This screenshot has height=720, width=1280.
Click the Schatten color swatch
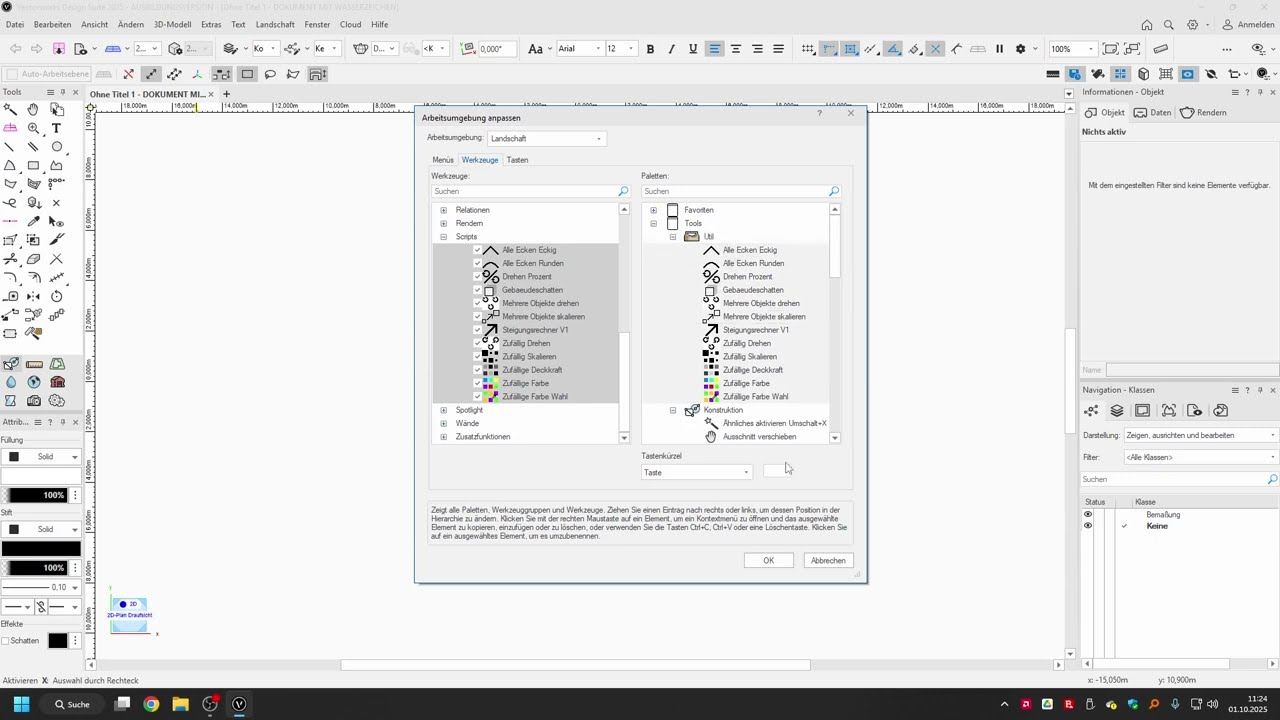click(x=58, y=641)
